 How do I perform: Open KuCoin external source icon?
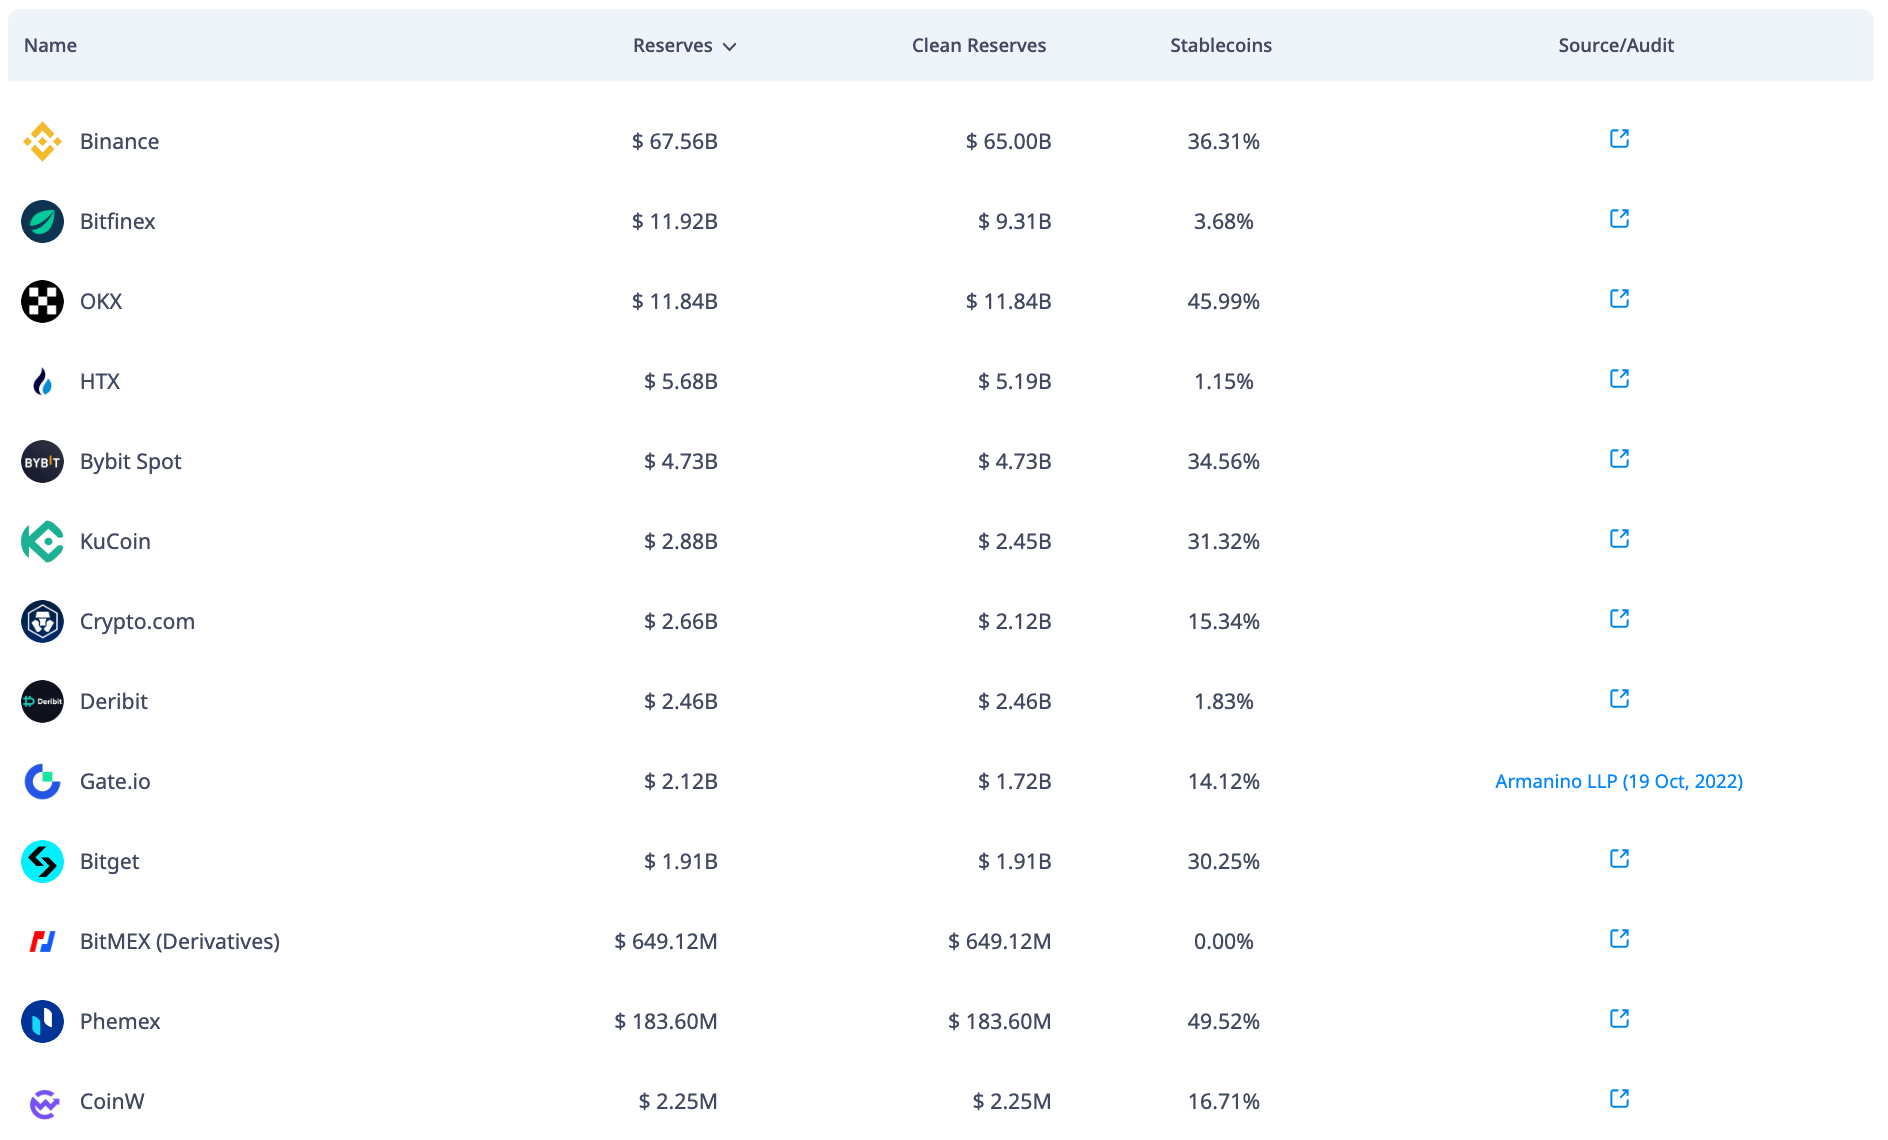pos(1619,539)
